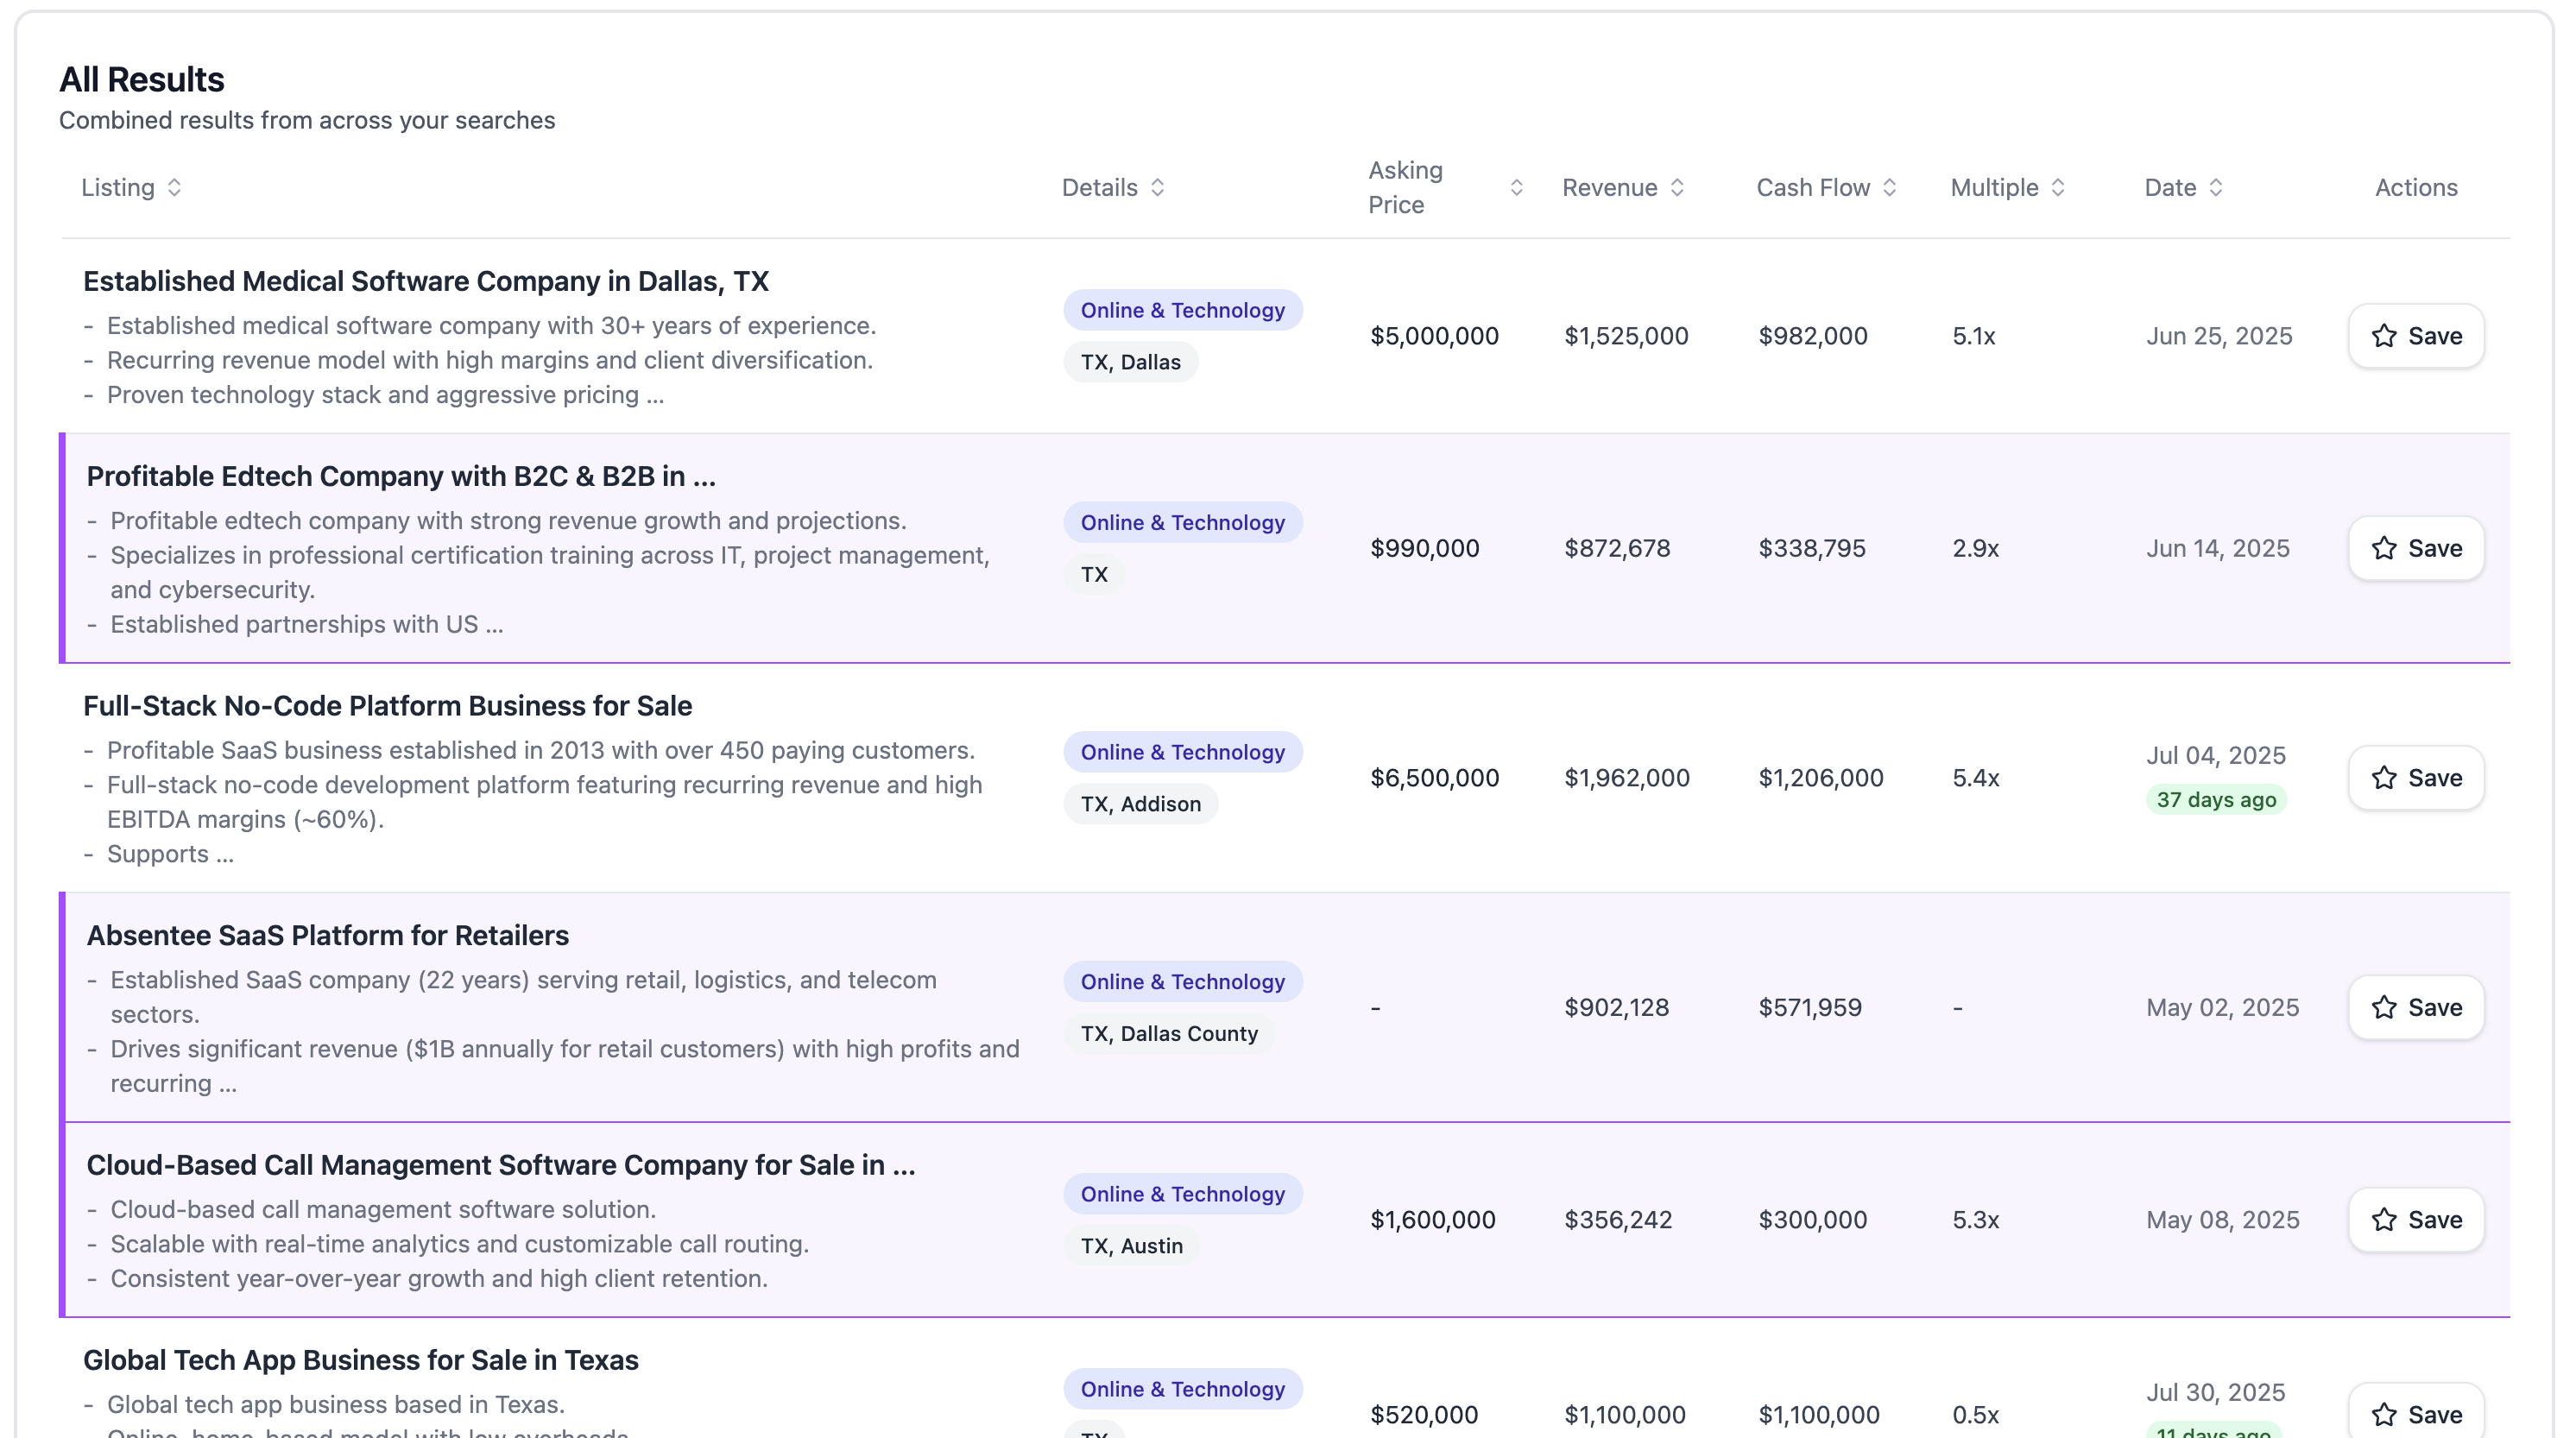Click the 37 days ago badge

[2215, 800]
